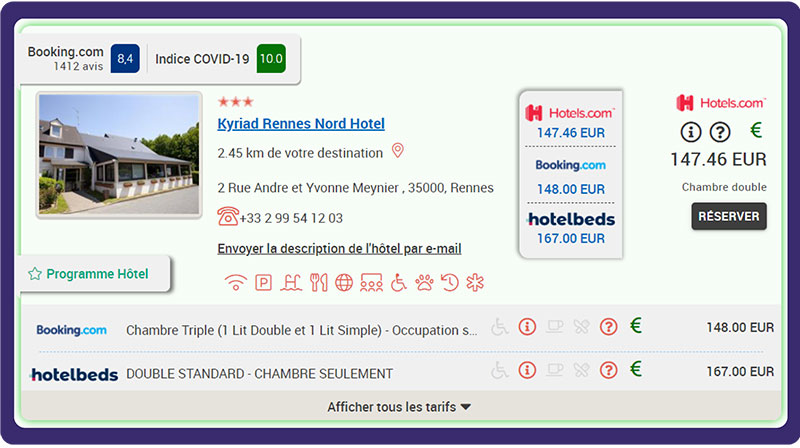Open info icon in hotelbeds DOUBLE STANDARD row
This screenshot has height=448, width=800.
[527, 370]
